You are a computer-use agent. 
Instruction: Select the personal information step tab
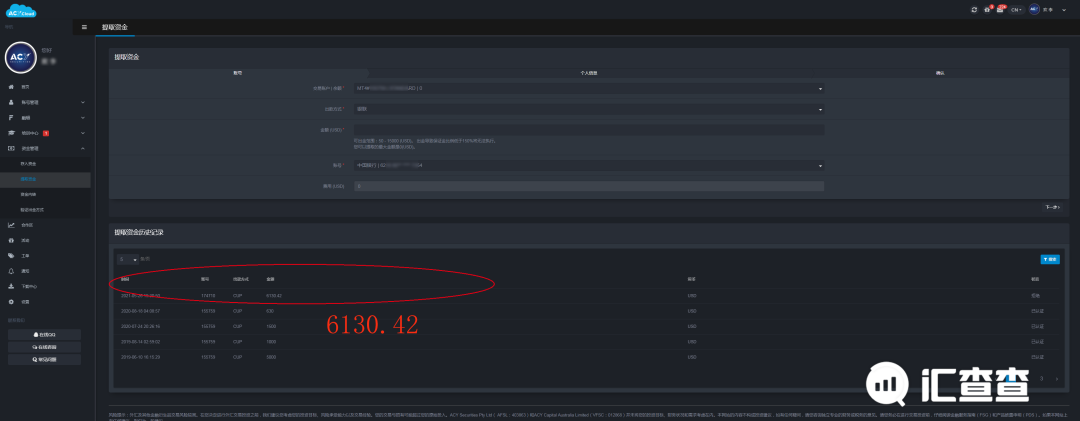coord(588,72)
